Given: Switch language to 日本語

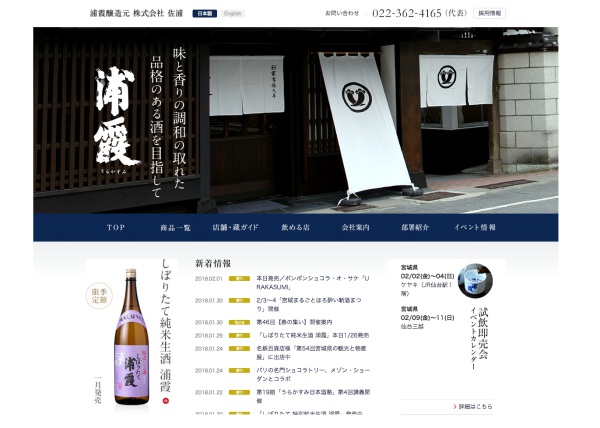Looking at the screenshot, I should coord(204,13).
